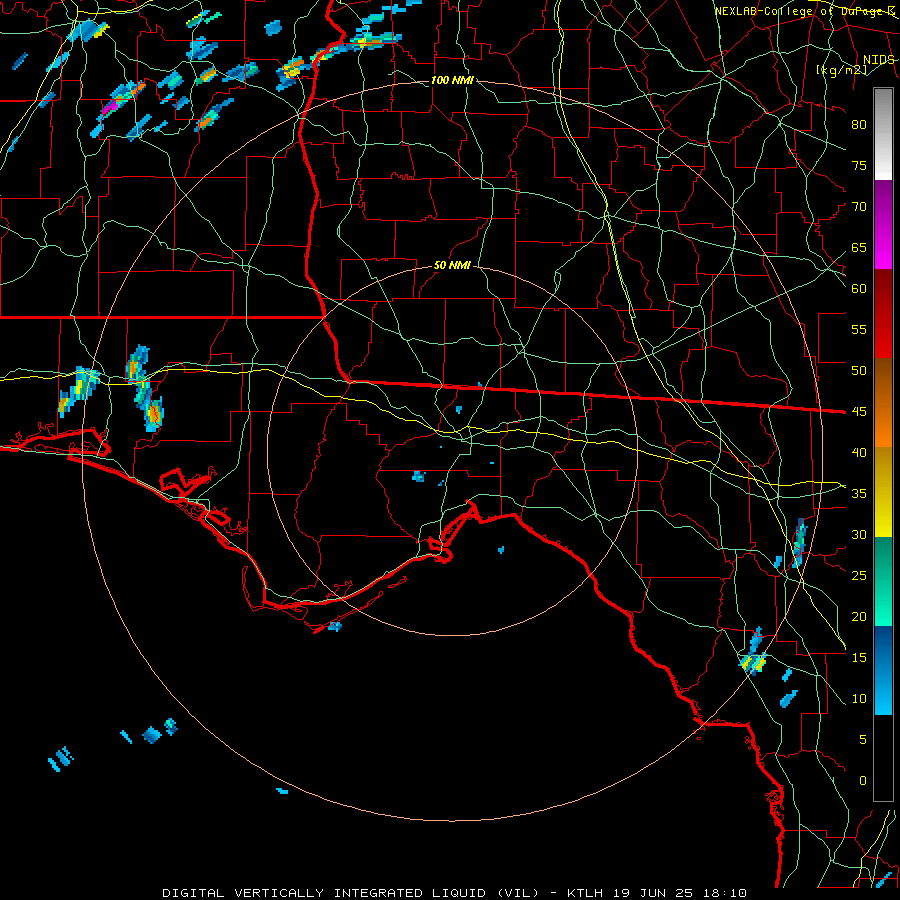Image resolution: width=900 pixels, height=900 pixels.
Task: Select the blue segment of the color scale
Action: coord(883,670)
